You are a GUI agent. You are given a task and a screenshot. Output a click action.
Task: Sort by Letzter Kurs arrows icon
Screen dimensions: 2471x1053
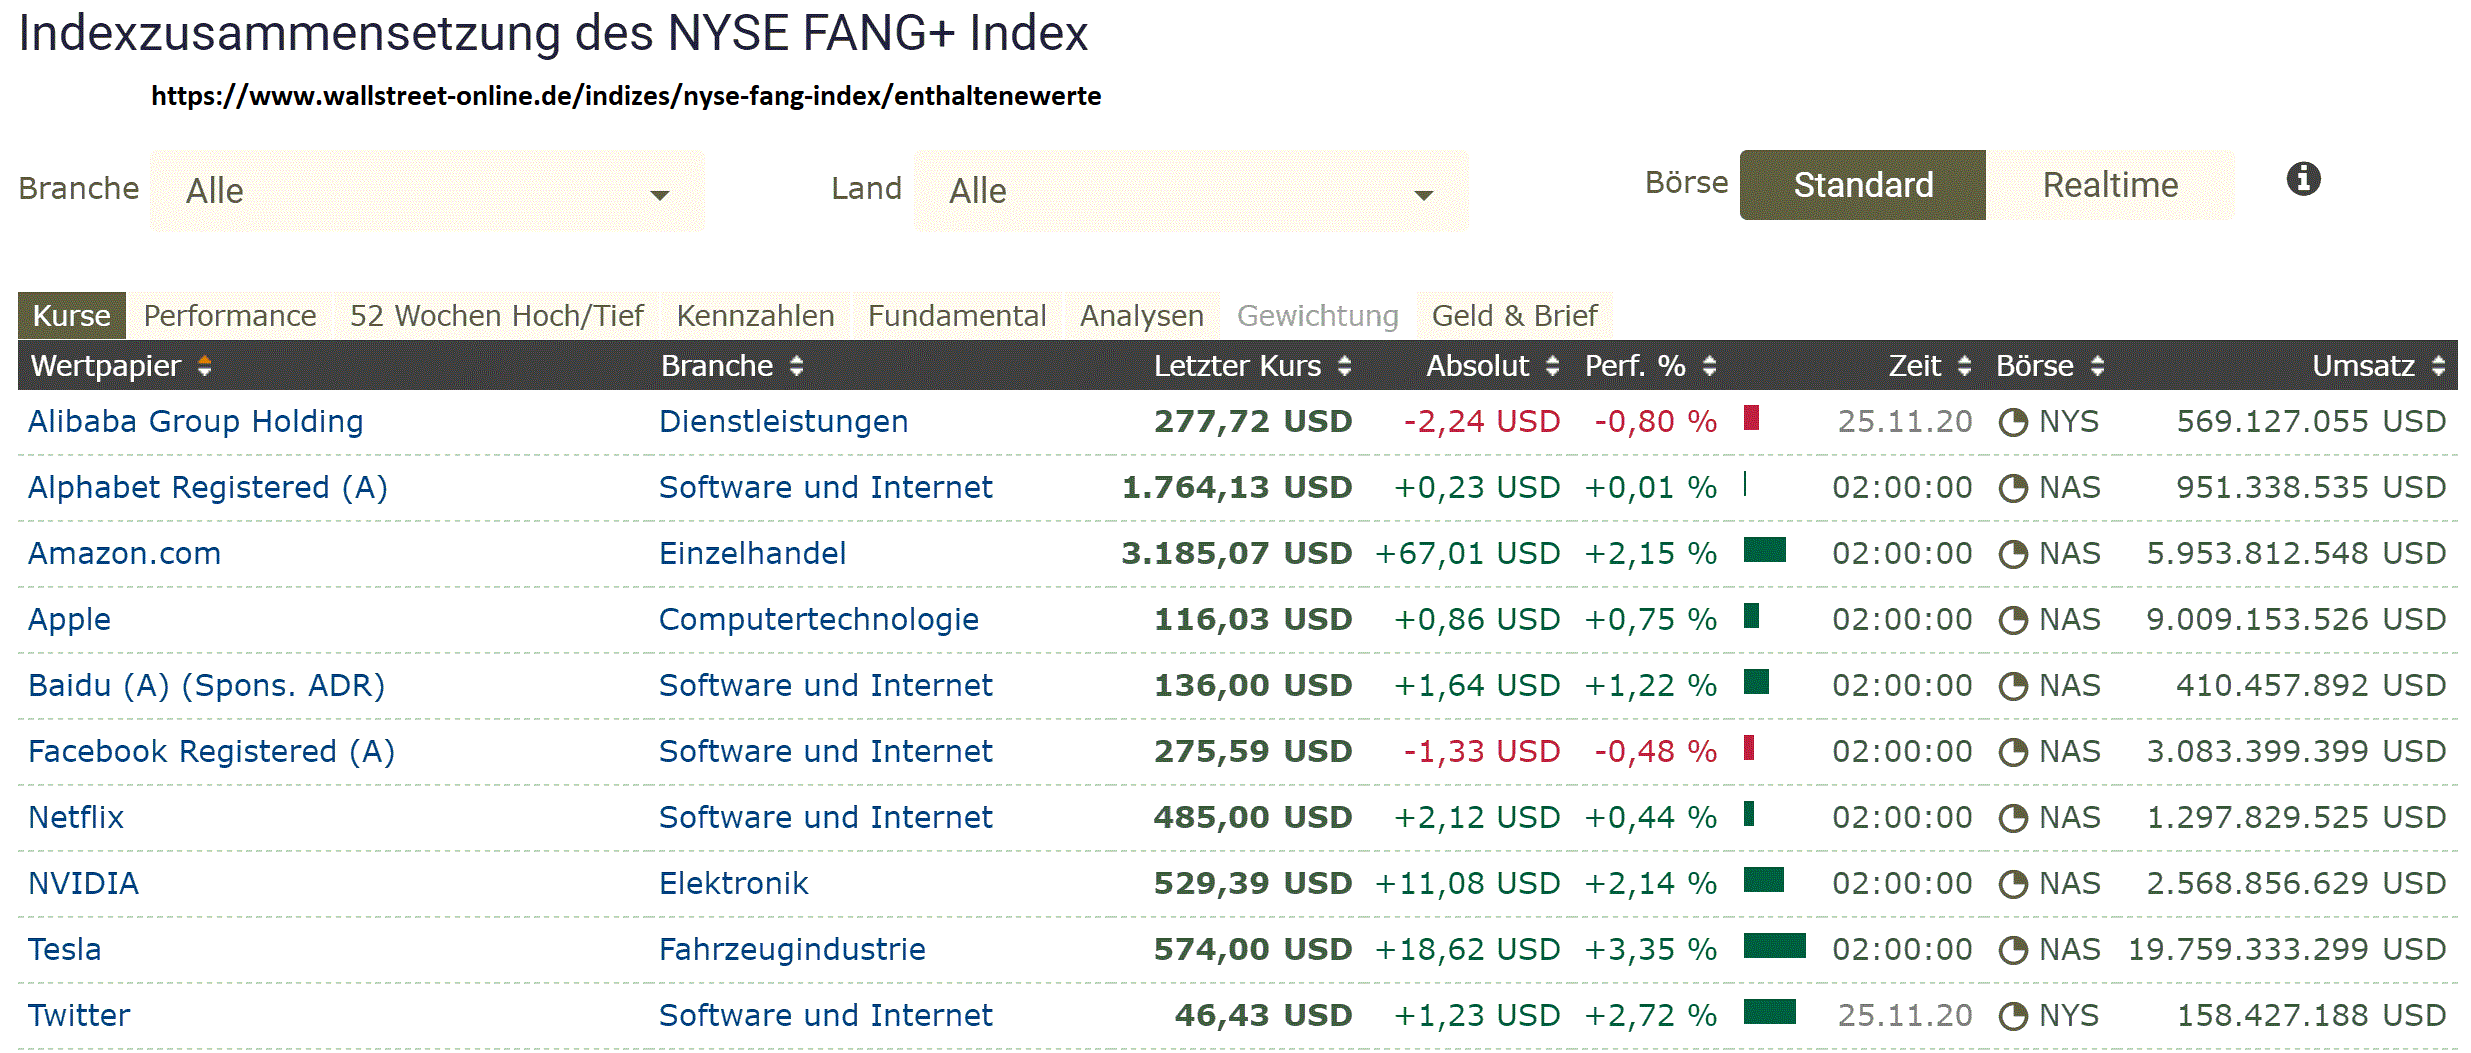[1345, 366]
